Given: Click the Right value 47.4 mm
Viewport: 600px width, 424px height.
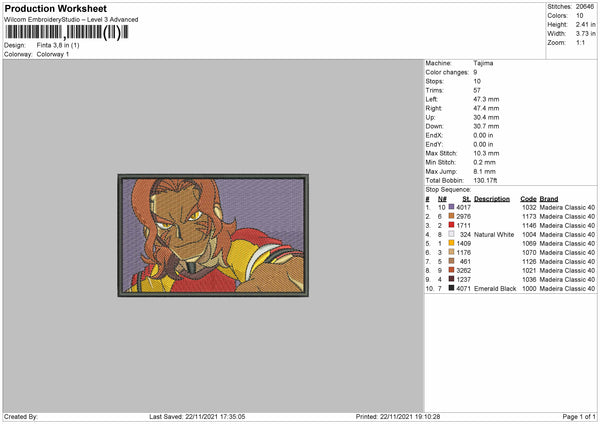Looking at the screenshot, I should coord(486,108).
